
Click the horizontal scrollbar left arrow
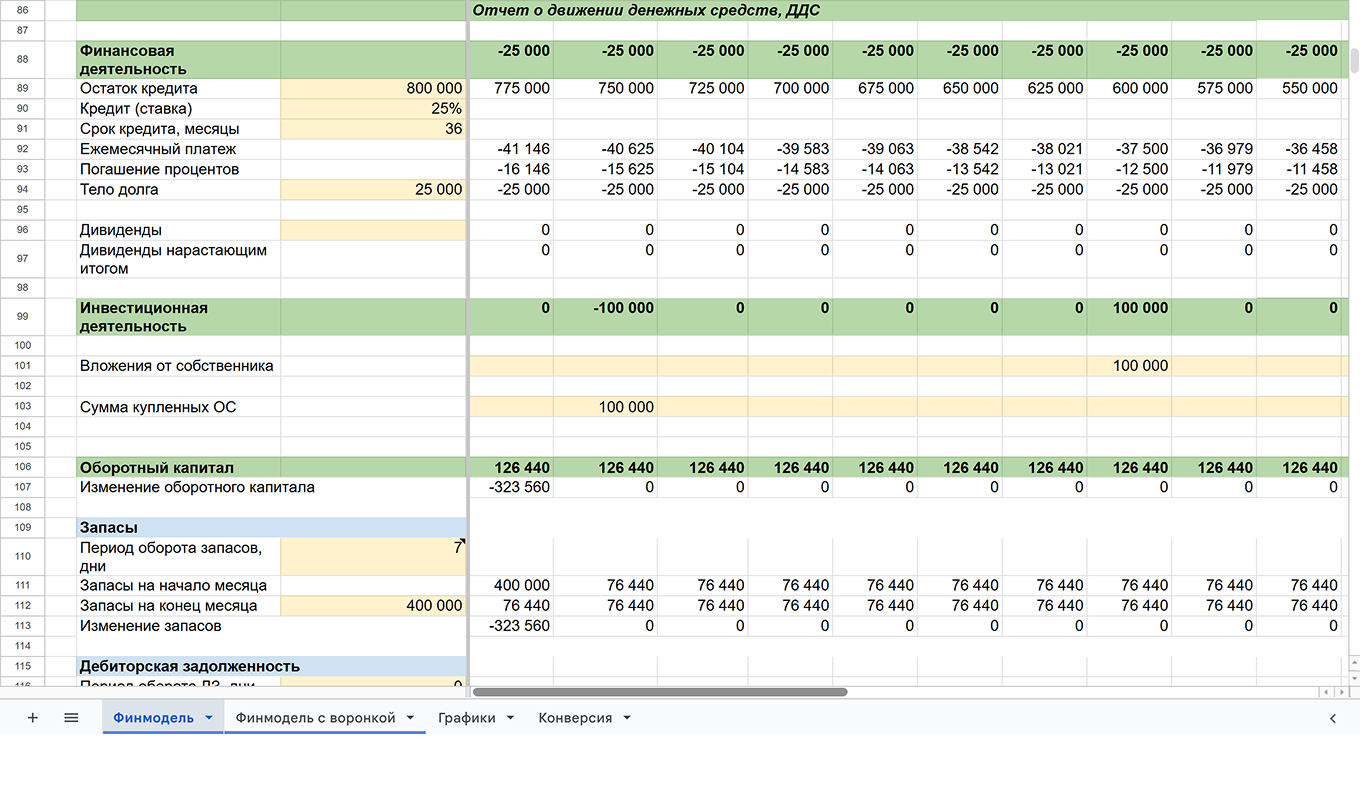pyautogui.click(x=1328, y=691)
